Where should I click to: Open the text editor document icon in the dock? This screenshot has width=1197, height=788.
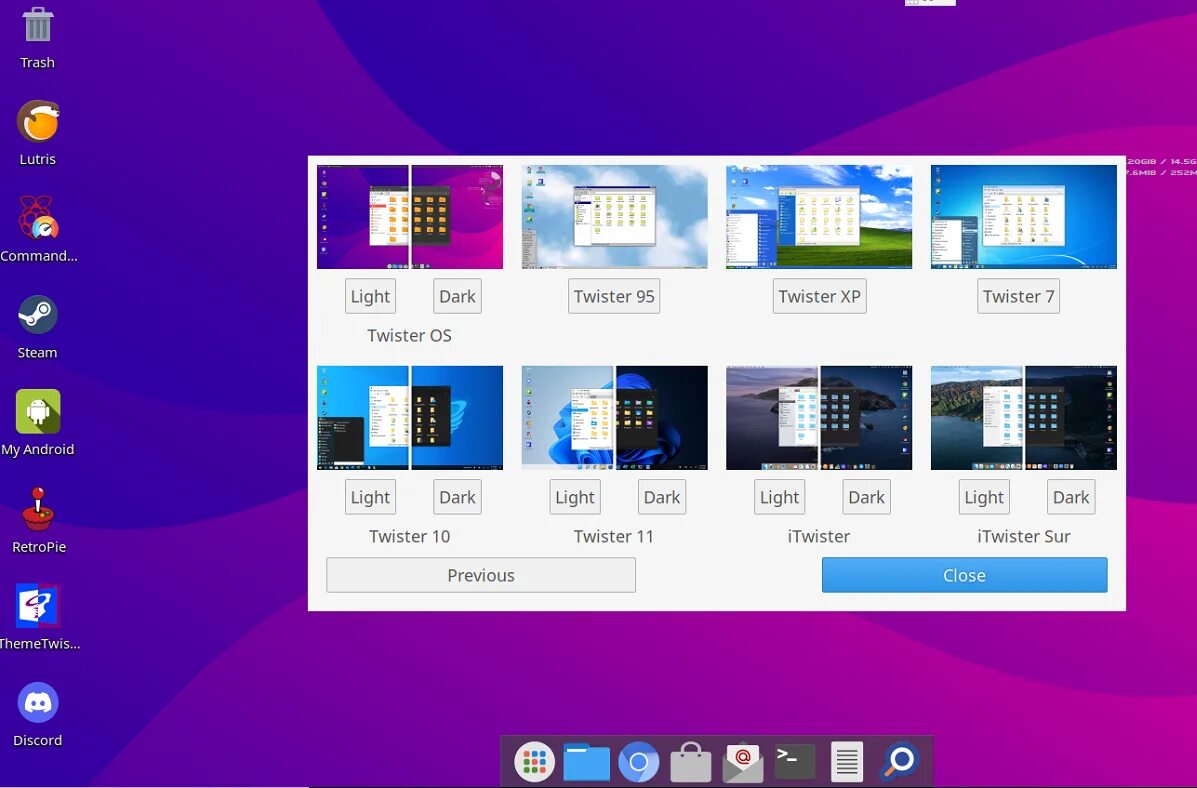coord(847,762)
